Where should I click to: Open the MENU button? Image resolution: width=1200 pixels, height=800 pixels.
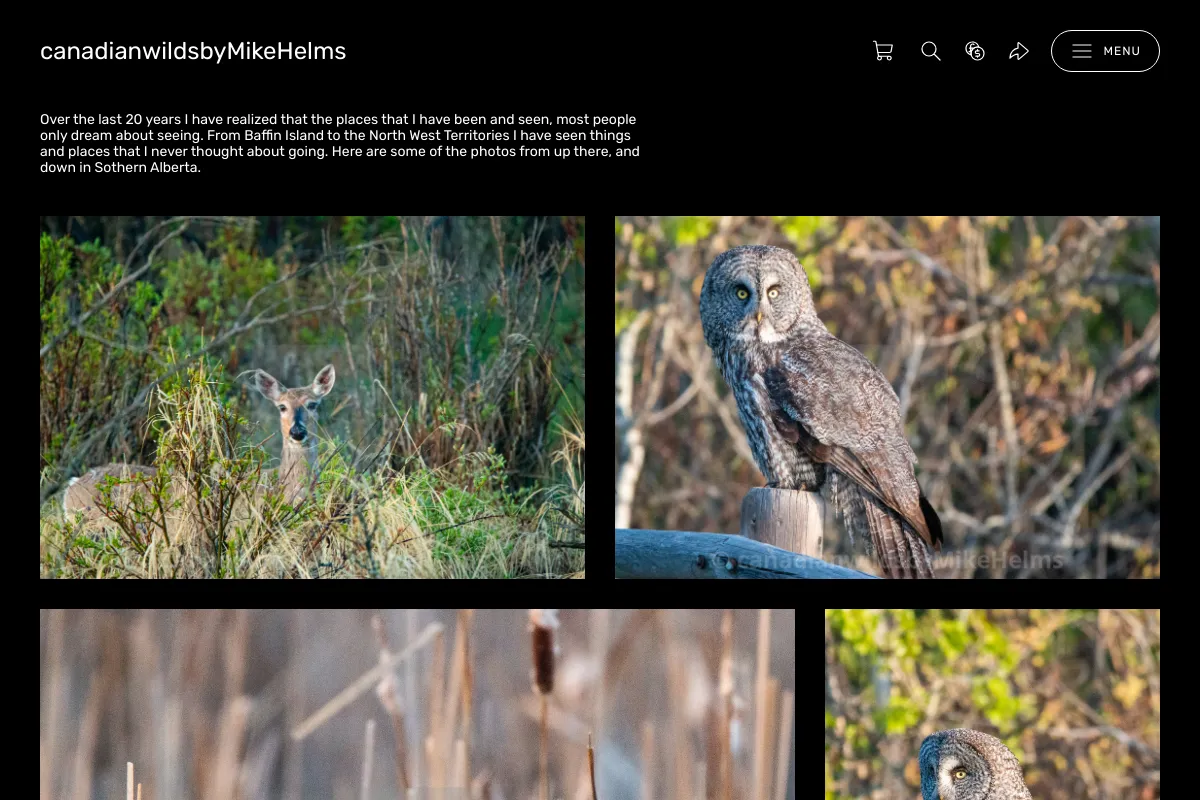tap(1105, 51)
